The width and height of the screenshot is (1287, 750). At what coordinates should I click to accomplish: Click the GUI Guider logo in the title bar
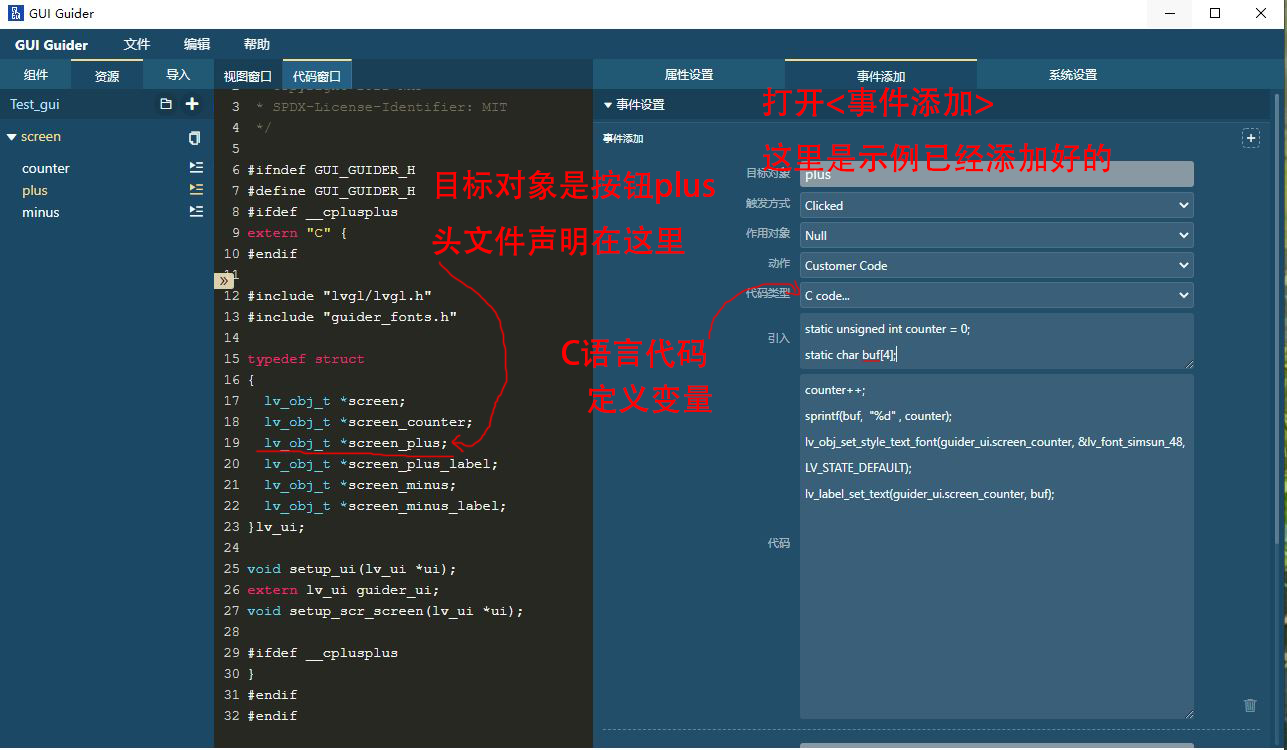tap(15, 13)
